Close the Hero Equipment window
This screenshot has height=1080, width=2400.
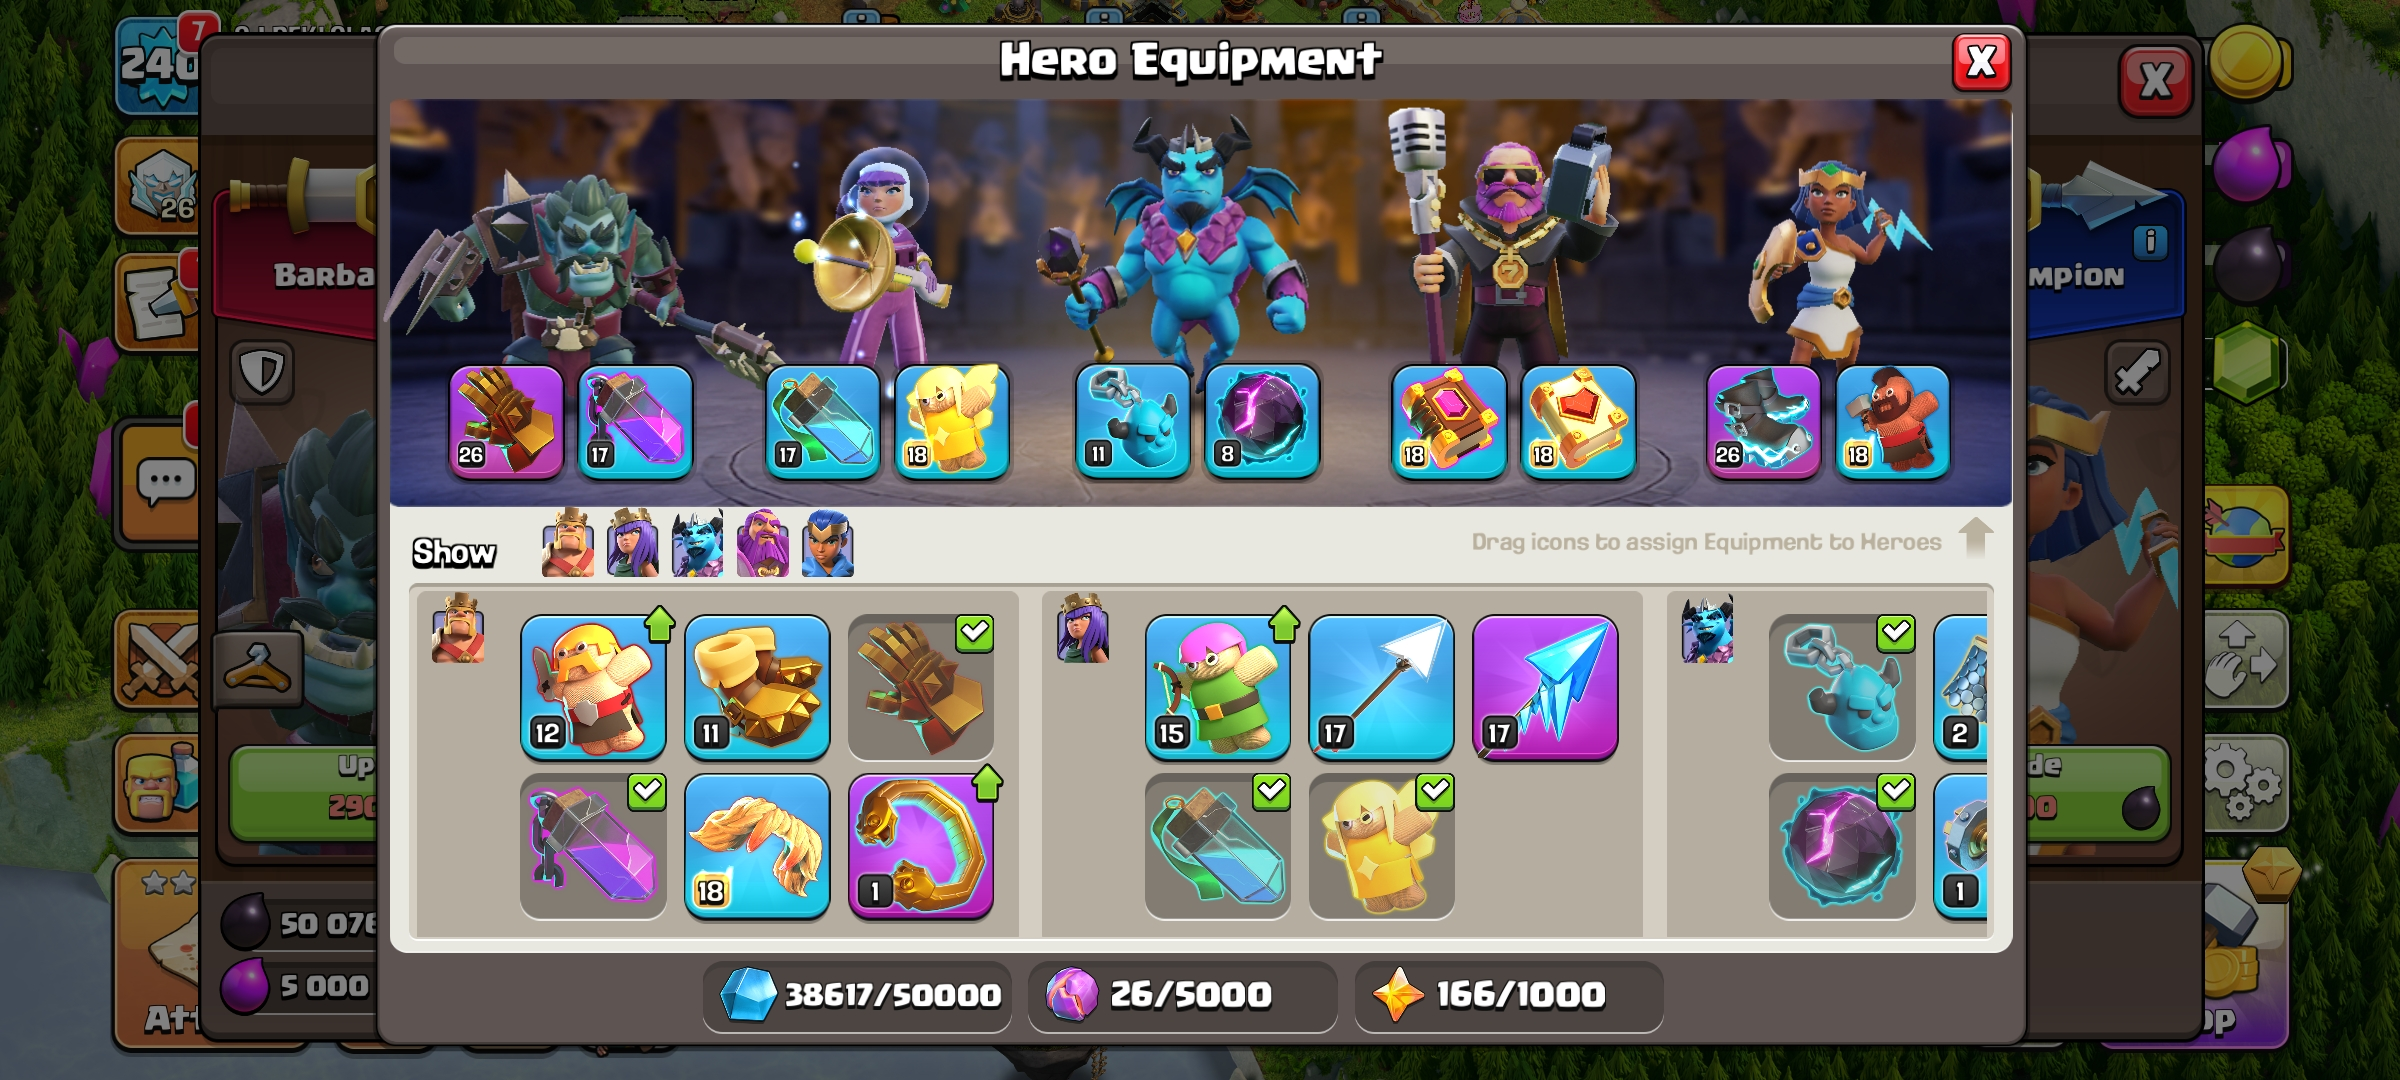[x=1981, y=62]
